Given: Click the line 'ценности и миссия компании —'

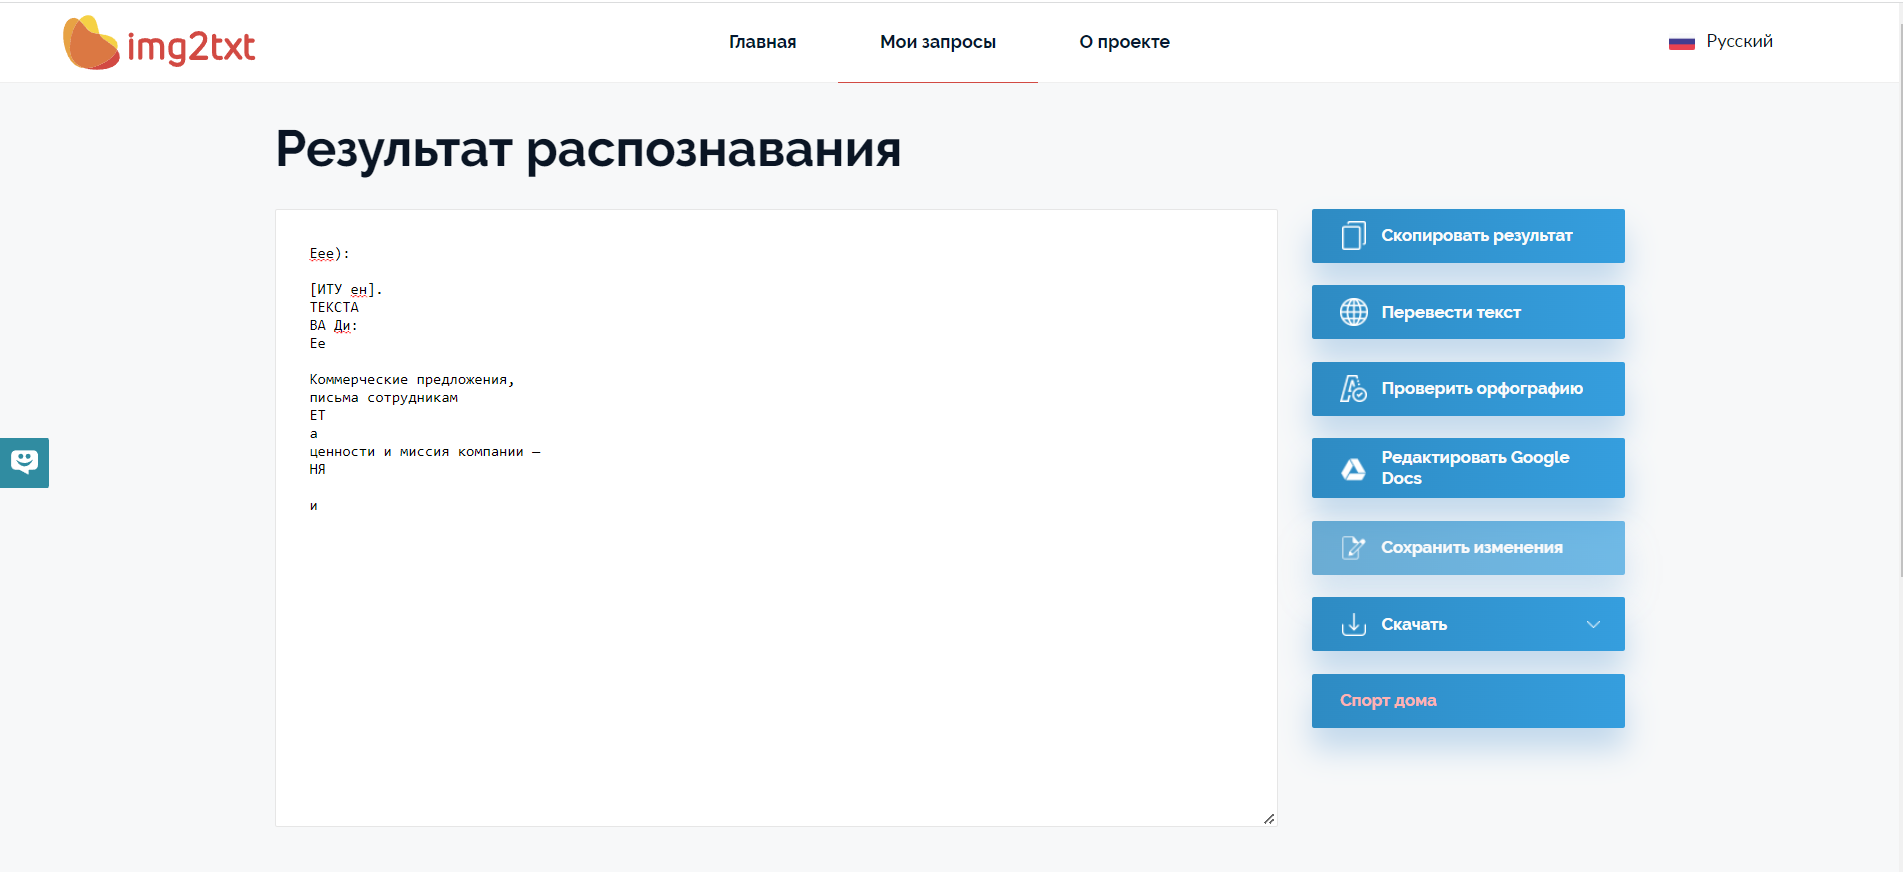Looking at the screenshot, I should click(425, 452).
